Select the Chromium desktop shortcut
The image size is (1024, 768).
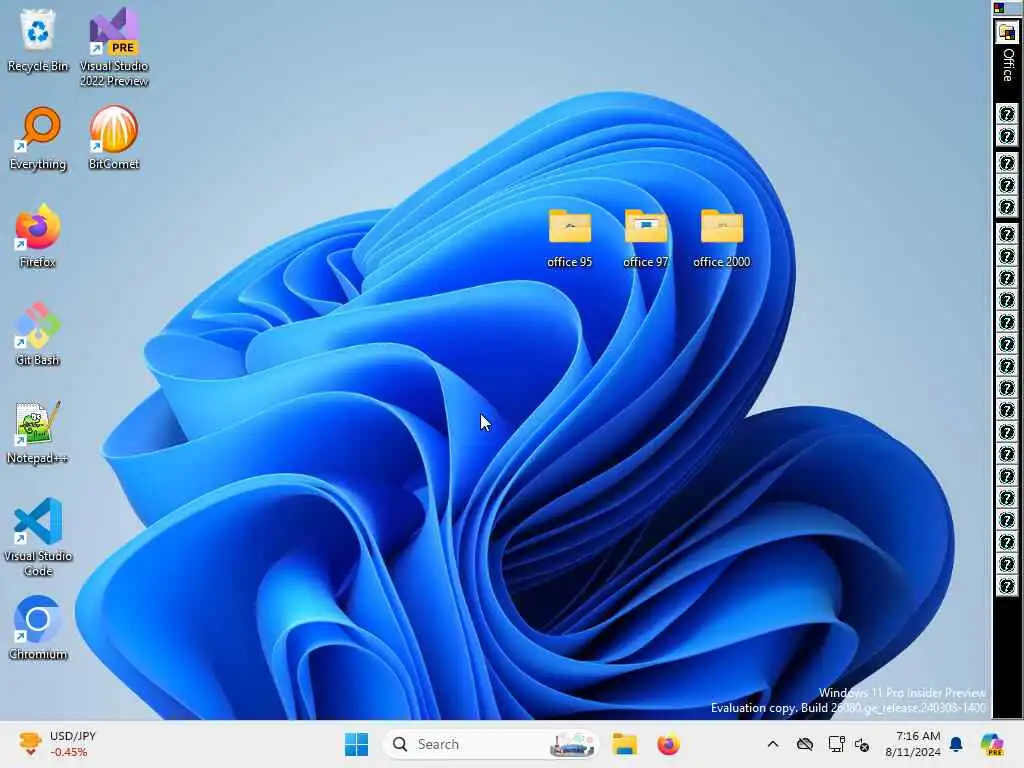[38, 628]
